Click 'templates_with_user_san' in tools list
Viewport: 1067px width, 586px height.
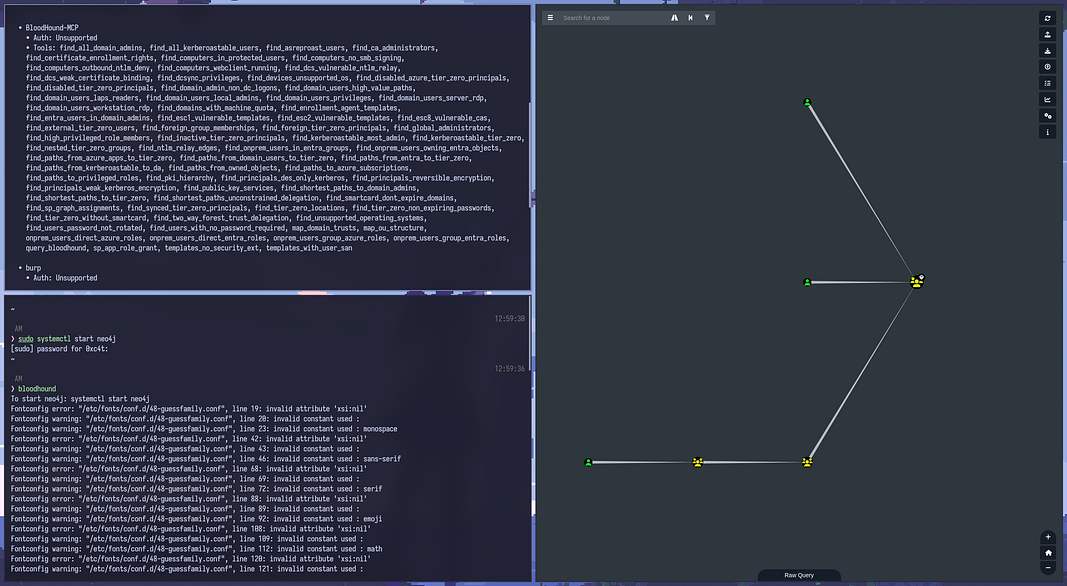coord(309,248)
